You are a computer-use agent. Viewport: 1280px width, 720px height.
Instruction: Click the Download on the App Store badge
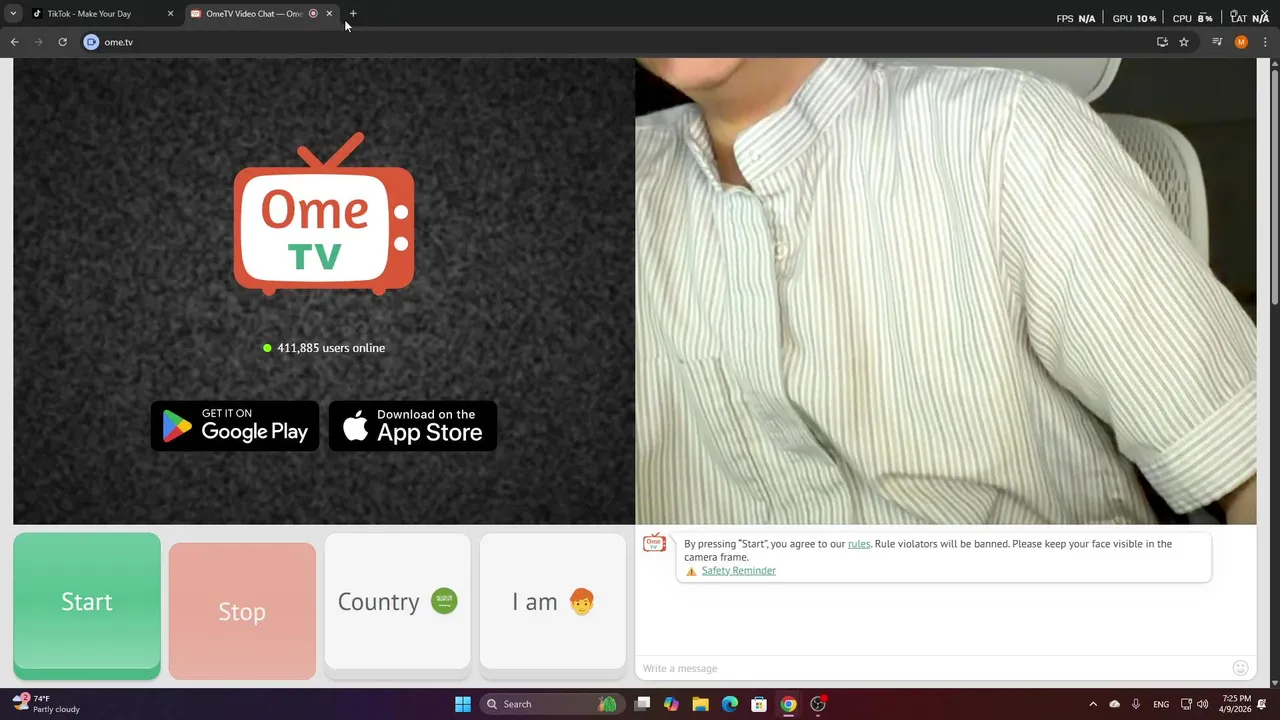(413, 426)
